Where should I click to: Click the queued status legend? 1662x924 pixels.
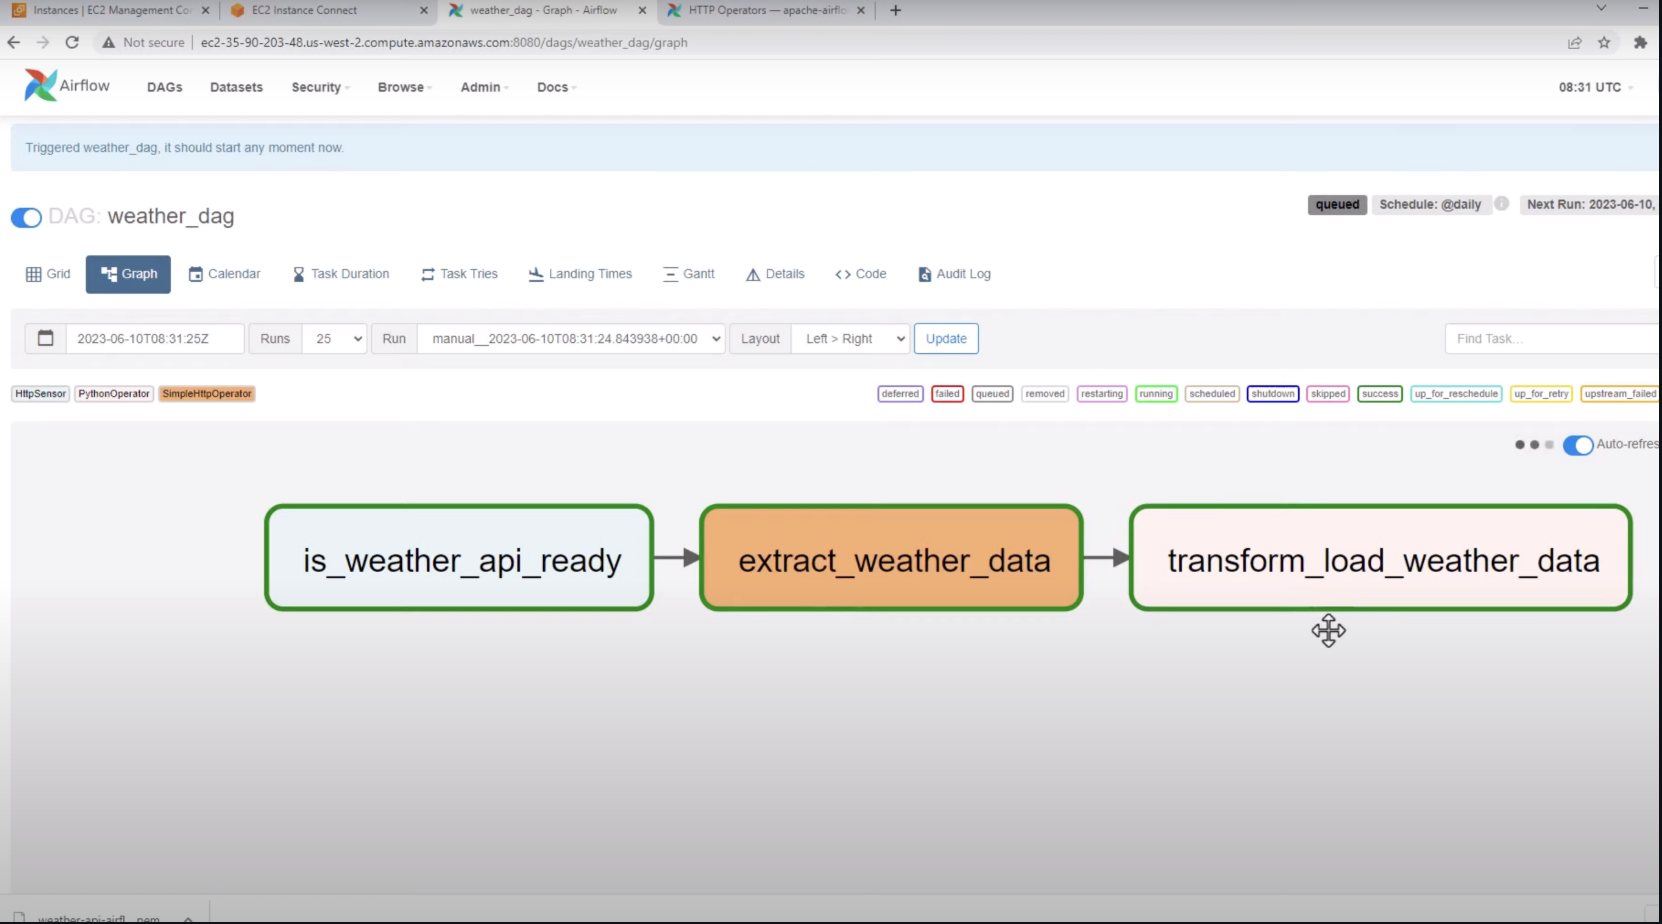[992, 394]
